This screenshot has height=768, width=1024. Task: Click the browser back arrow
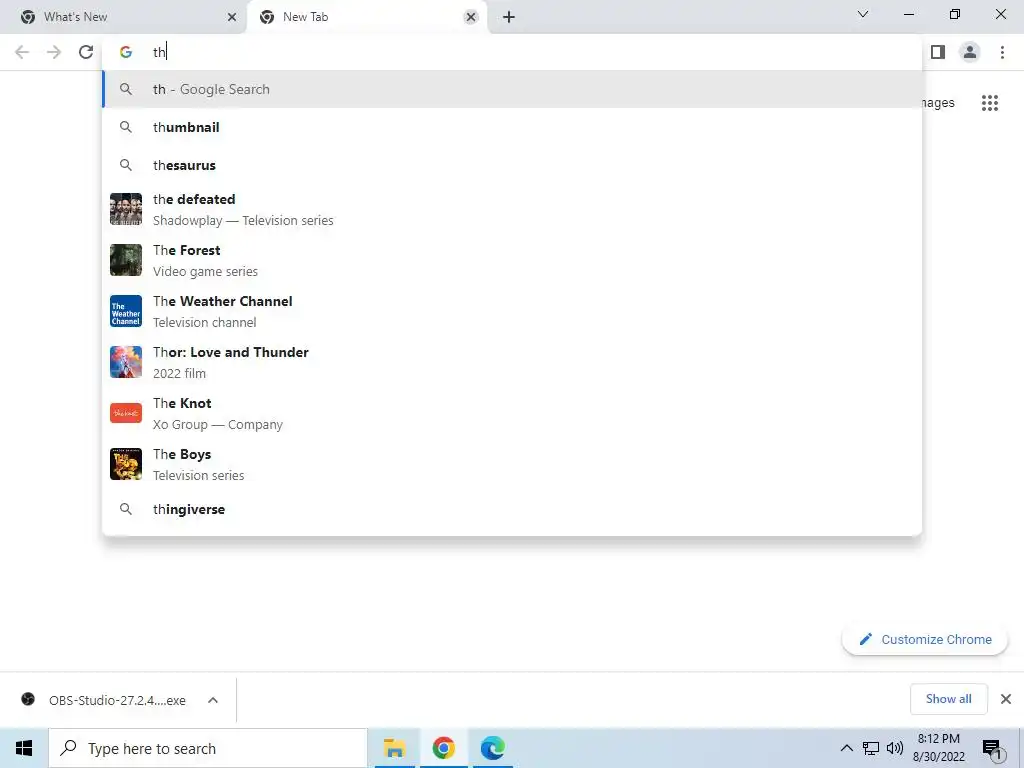point(22,52)
